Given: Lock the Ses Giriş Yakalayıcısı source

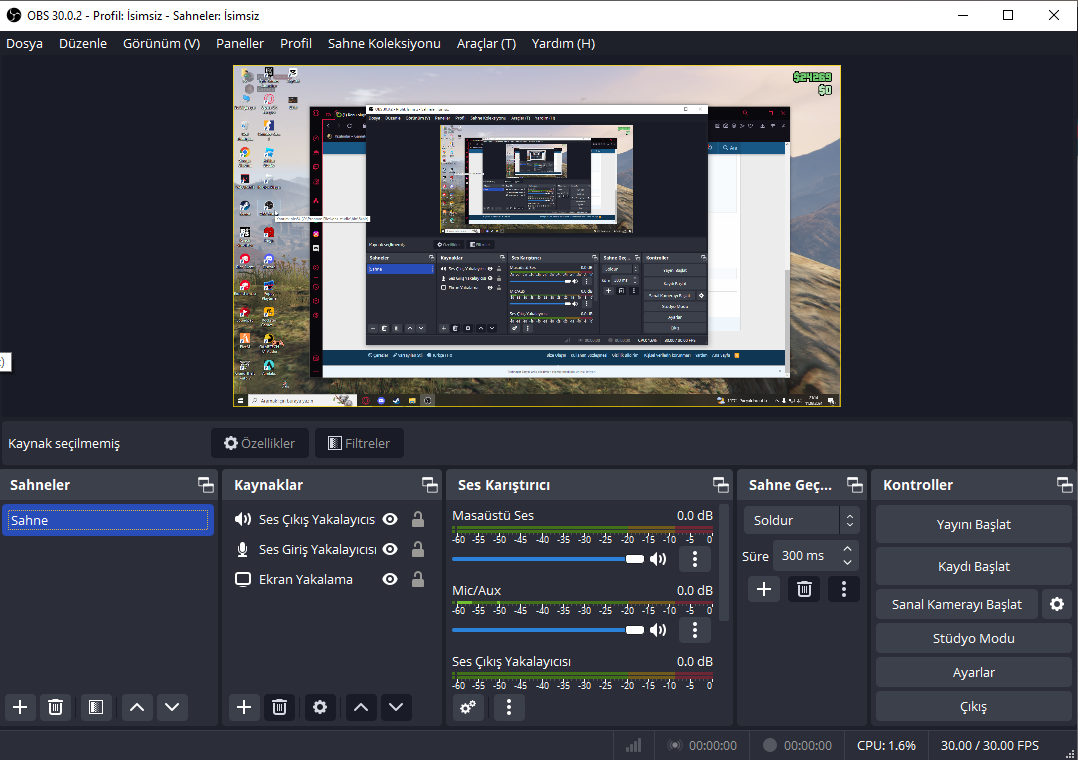Looking at the screenshot, I should [417, 549].
